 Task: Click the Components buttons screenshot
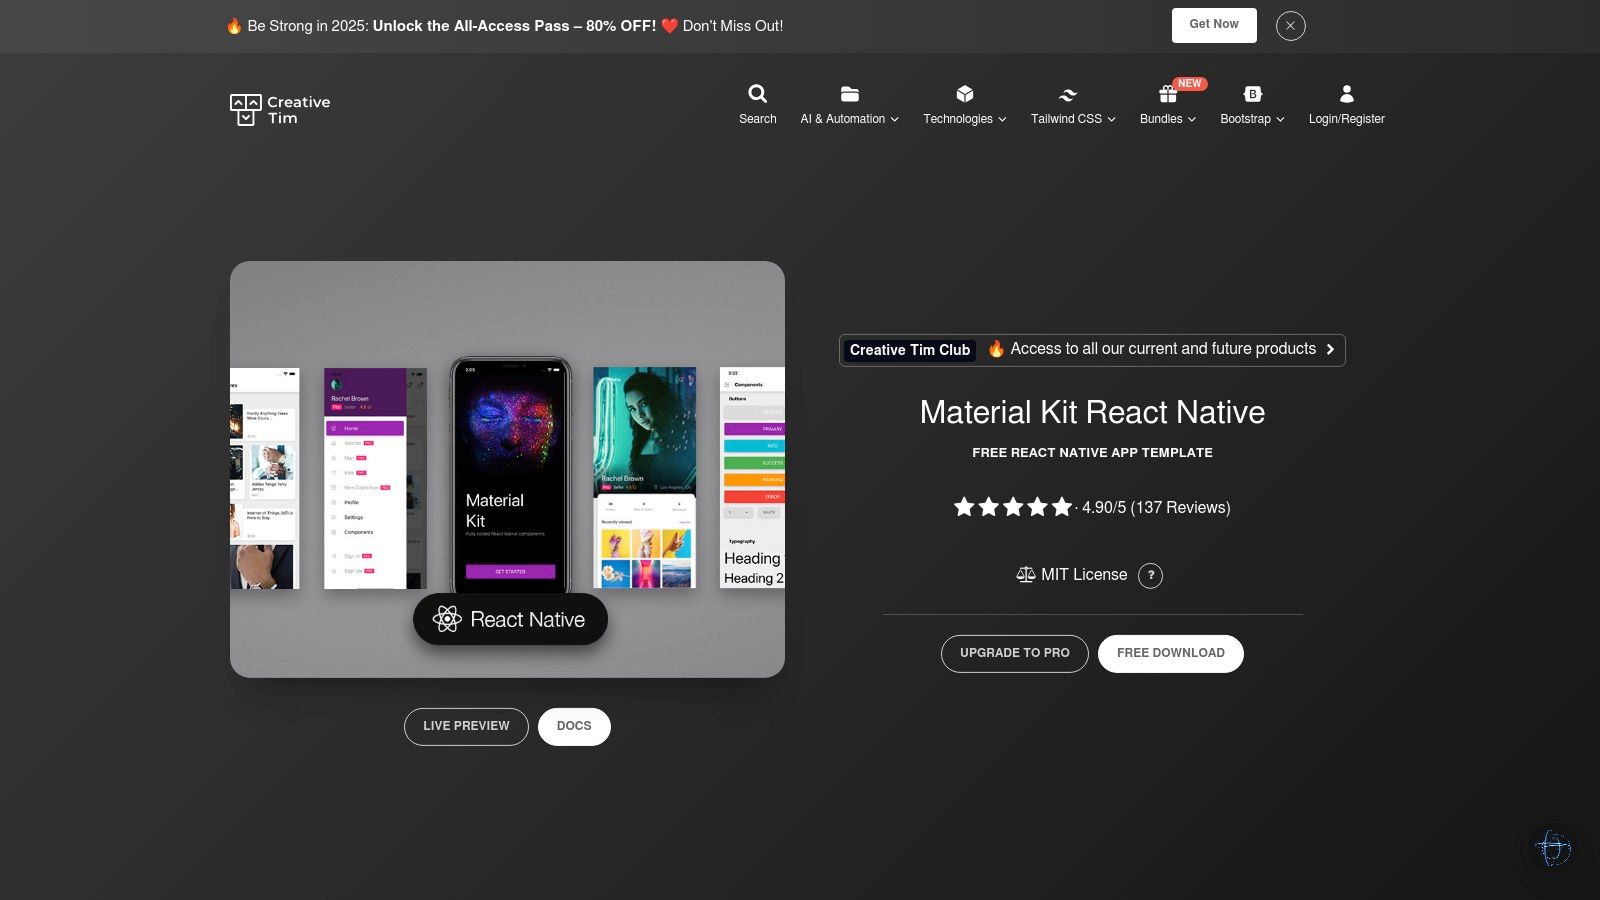752,477
